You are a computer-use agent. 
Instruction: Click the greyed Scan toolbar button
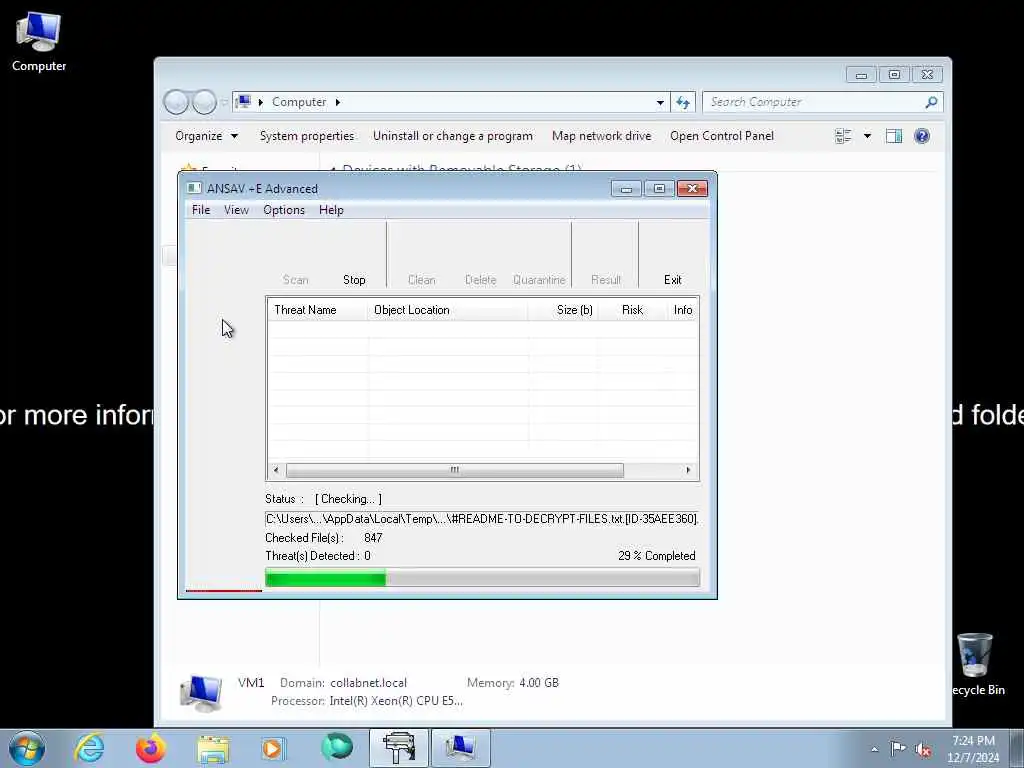(x=295, y=280)
